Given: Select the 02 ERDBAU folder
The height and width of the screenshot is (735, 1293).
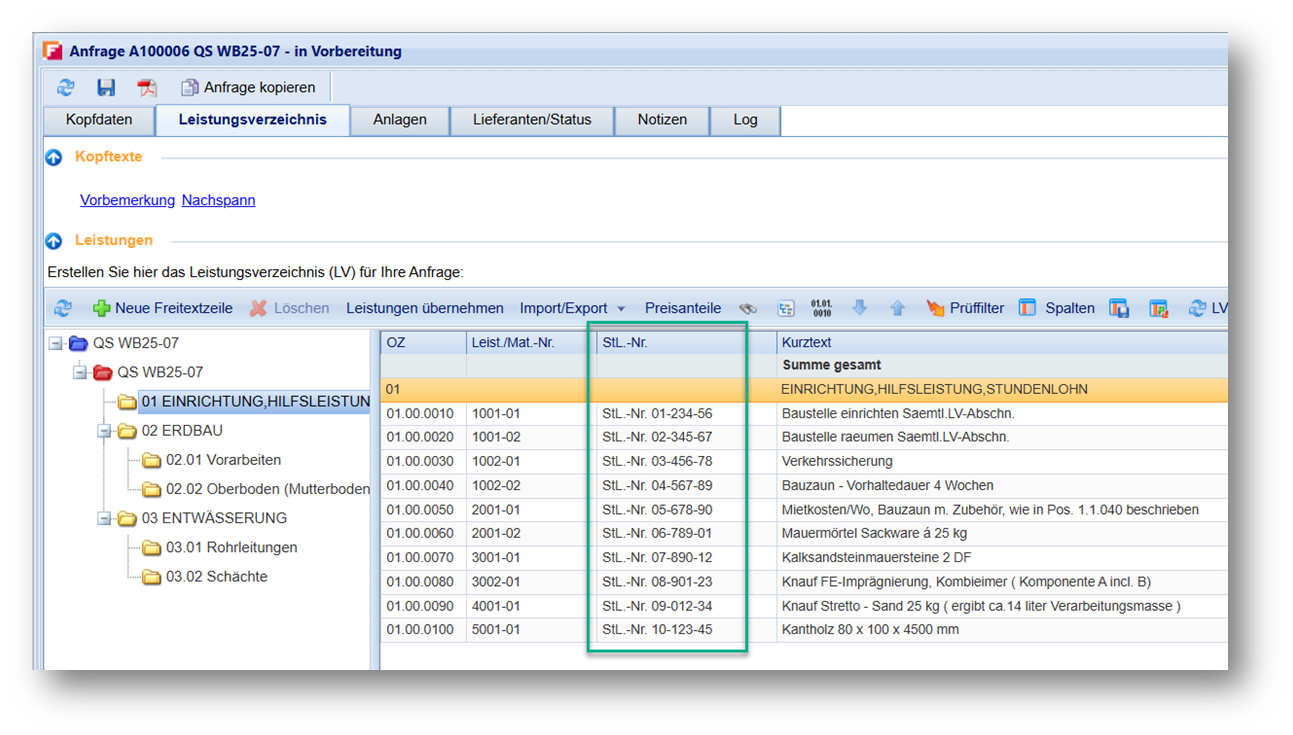Looking at the screenshot, I should tap(170, 431).
